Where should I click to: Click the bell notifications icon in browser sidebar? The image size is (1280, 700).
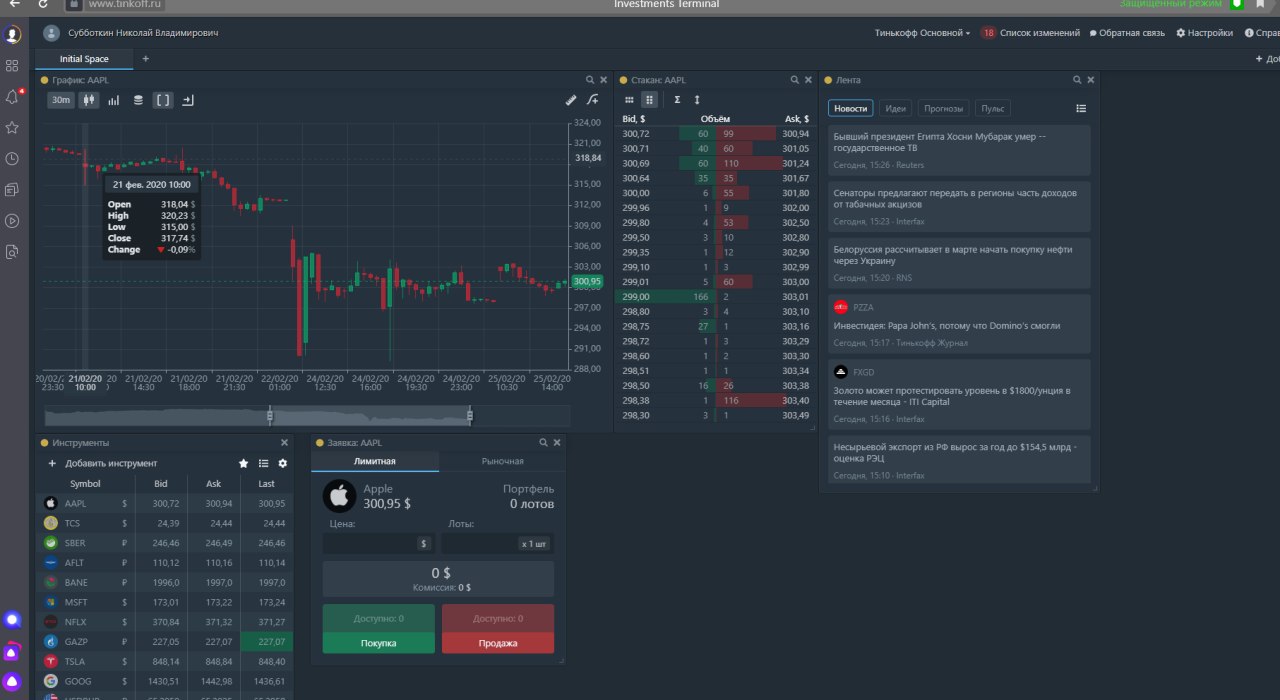(12, 97)
